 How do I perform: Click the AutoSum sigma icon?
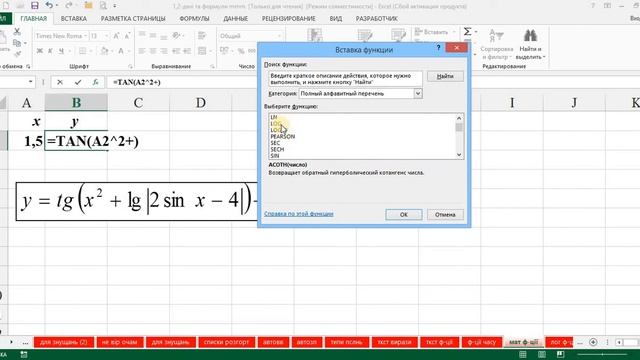[467, 31]
